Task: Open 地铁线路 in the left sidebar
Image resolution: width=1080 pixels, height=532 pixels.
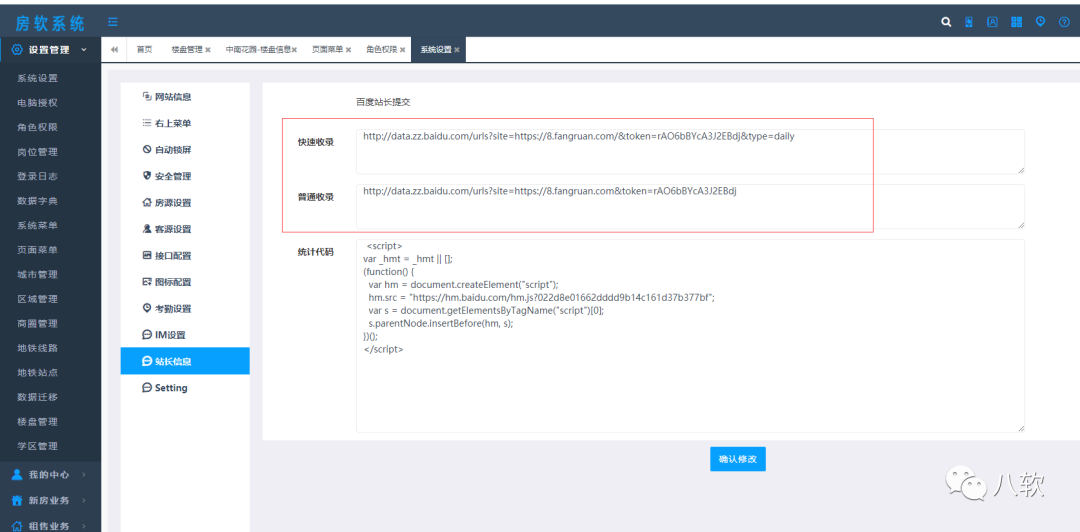Action: (37, 348)
